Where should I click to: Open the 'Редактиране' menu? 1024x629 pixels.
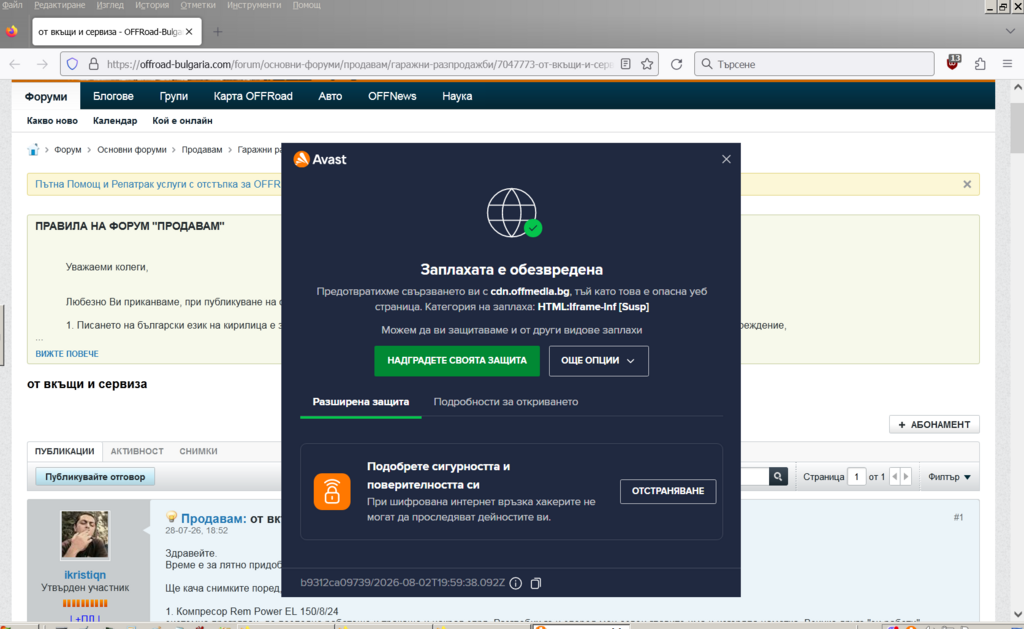pyautogui.click(x=59, y=5)
